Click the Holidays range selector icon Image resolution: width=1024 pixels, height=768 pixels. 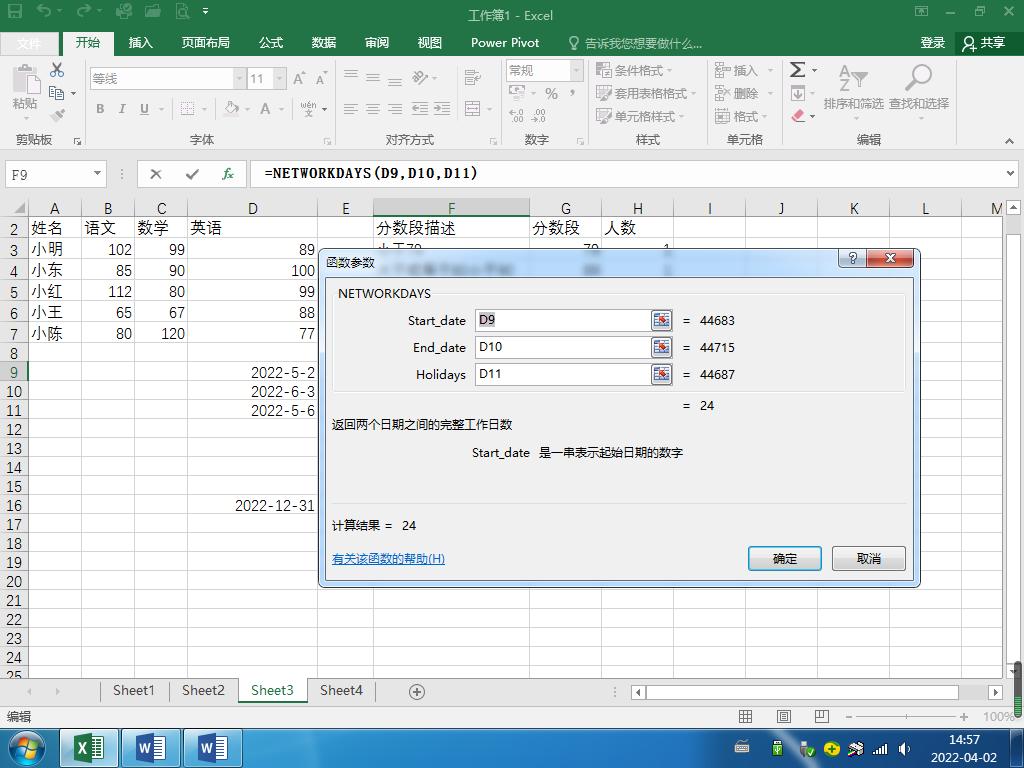661,374
